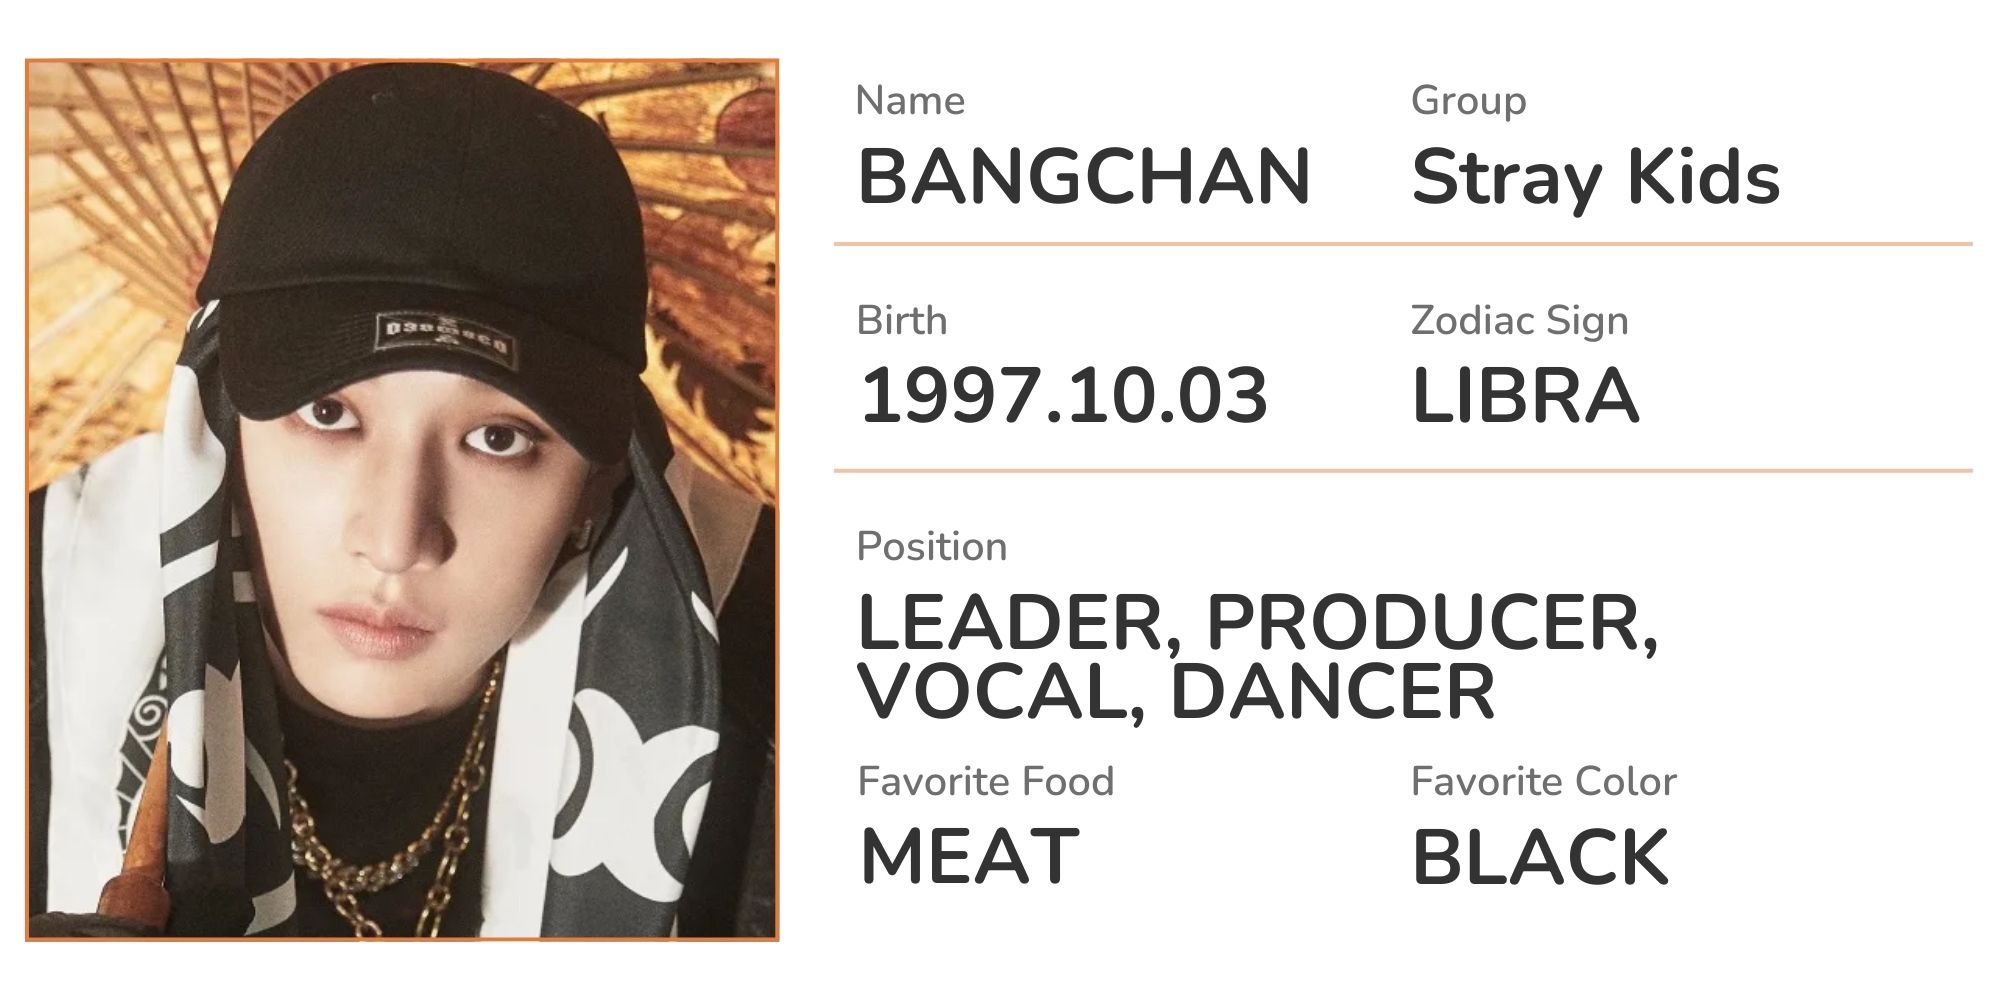2000x1000 pixels.
Task: Click the BANGCHAN name text
Action: tap(1084, 177)
